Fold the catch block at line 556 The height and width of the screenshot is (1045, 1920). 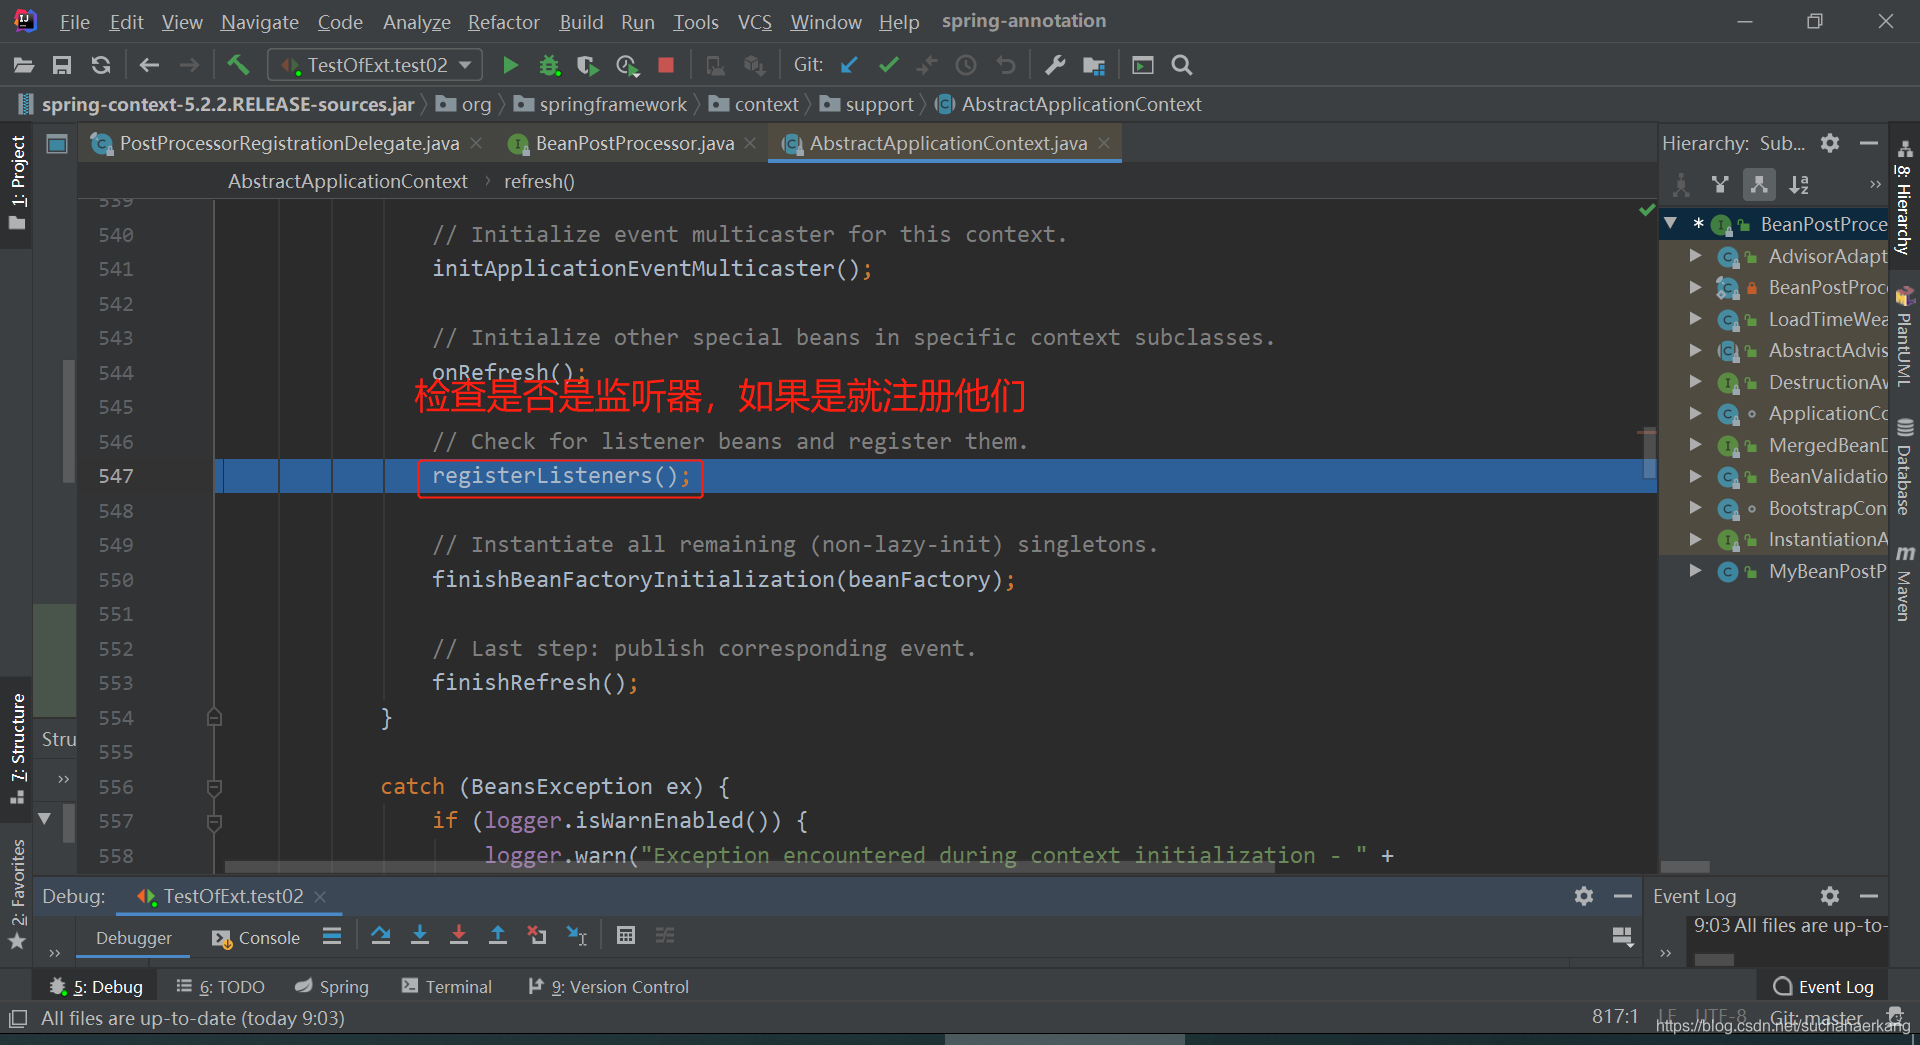[x=214, y=787]
